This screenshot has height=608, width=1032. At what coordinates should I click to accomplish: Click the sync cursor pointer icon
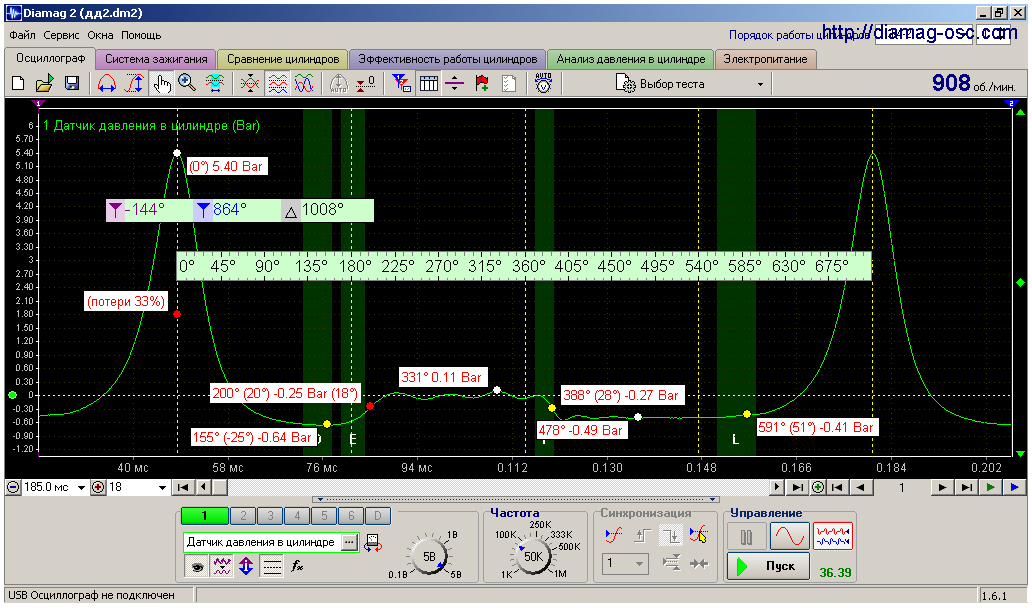[699, 536]
